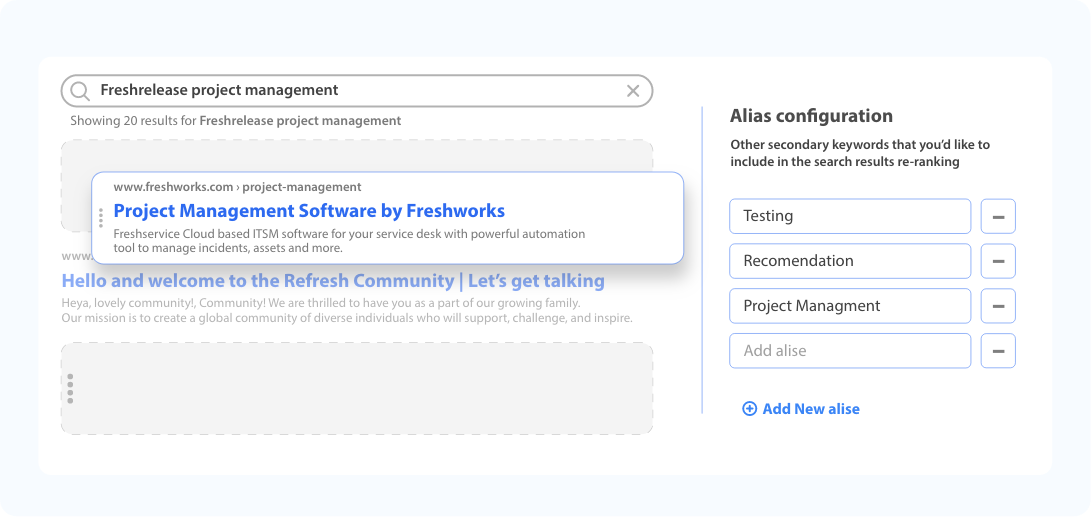The width and height of the screenshot is (1091, 517).
Task: Click the search magnifier icon
Action: (80, 91)
